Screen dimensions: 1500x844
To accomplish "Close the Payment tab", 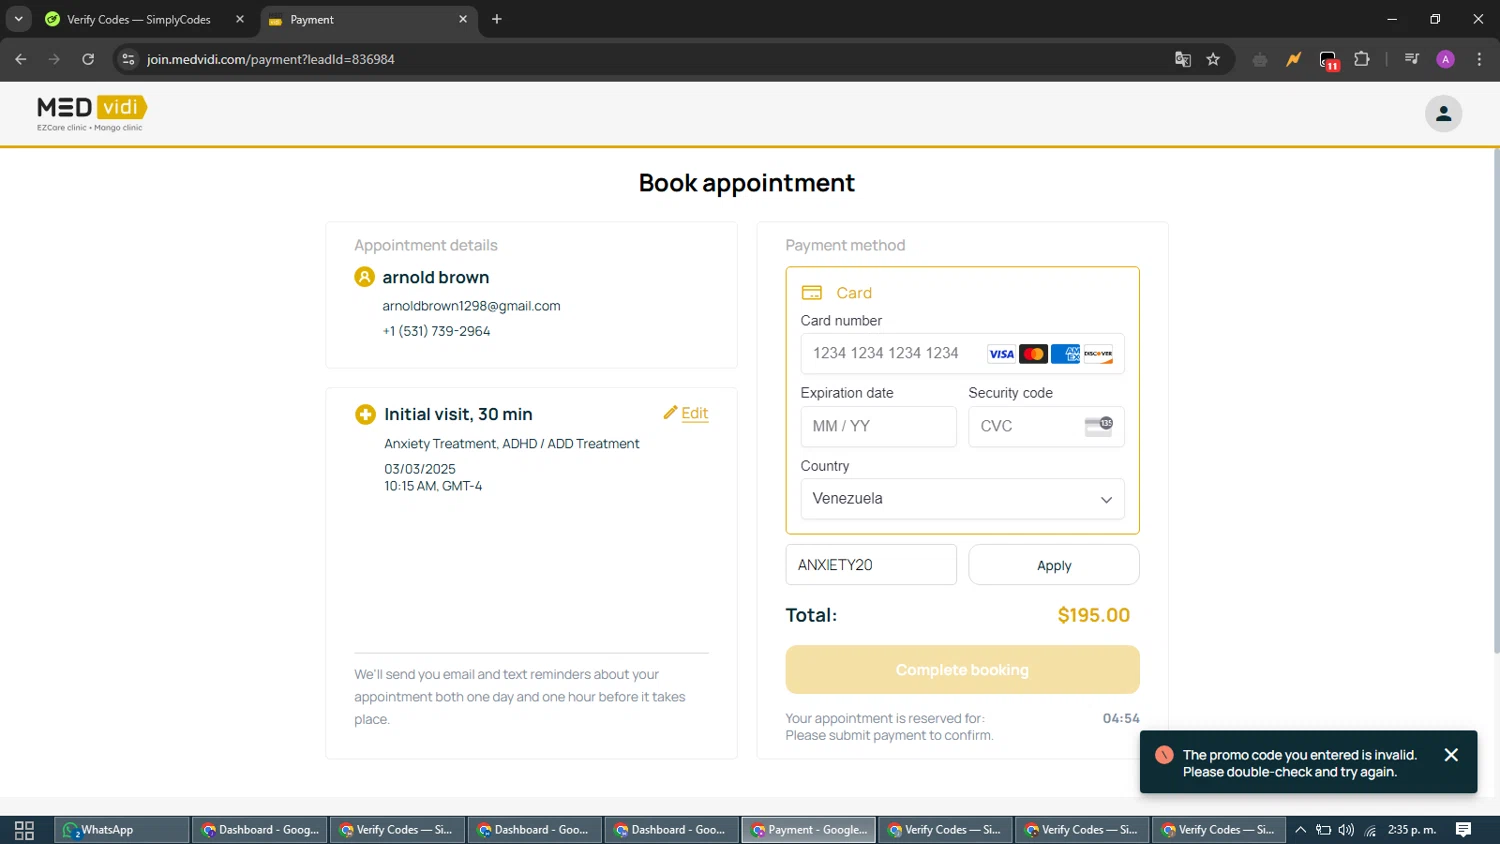I will pos(463,19).
